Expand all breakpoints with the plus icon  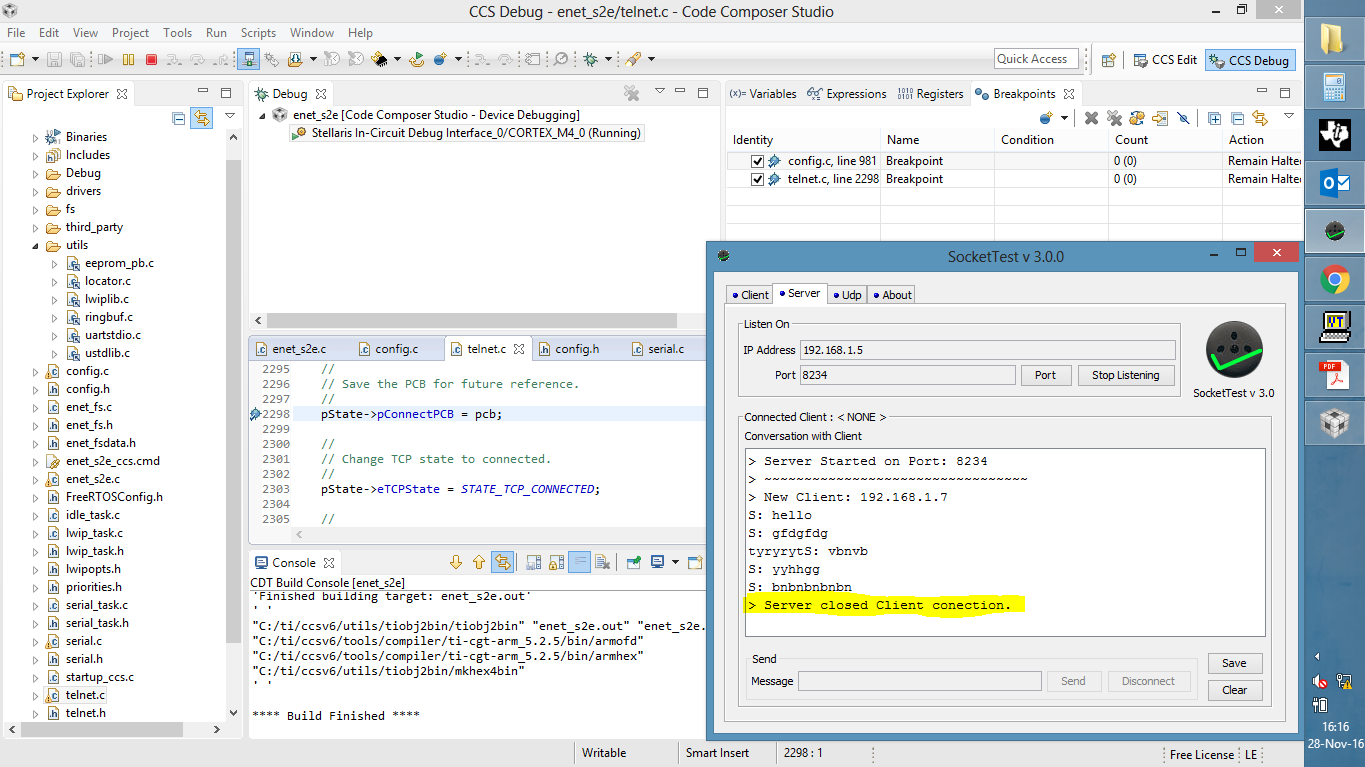[1214, 118]
